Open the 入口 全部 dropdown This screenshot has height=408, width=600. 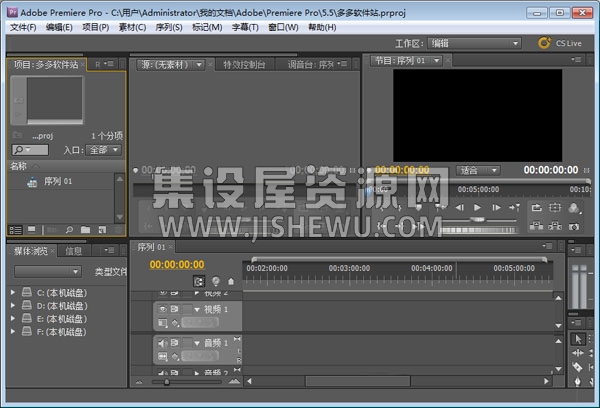pos(103,150)
